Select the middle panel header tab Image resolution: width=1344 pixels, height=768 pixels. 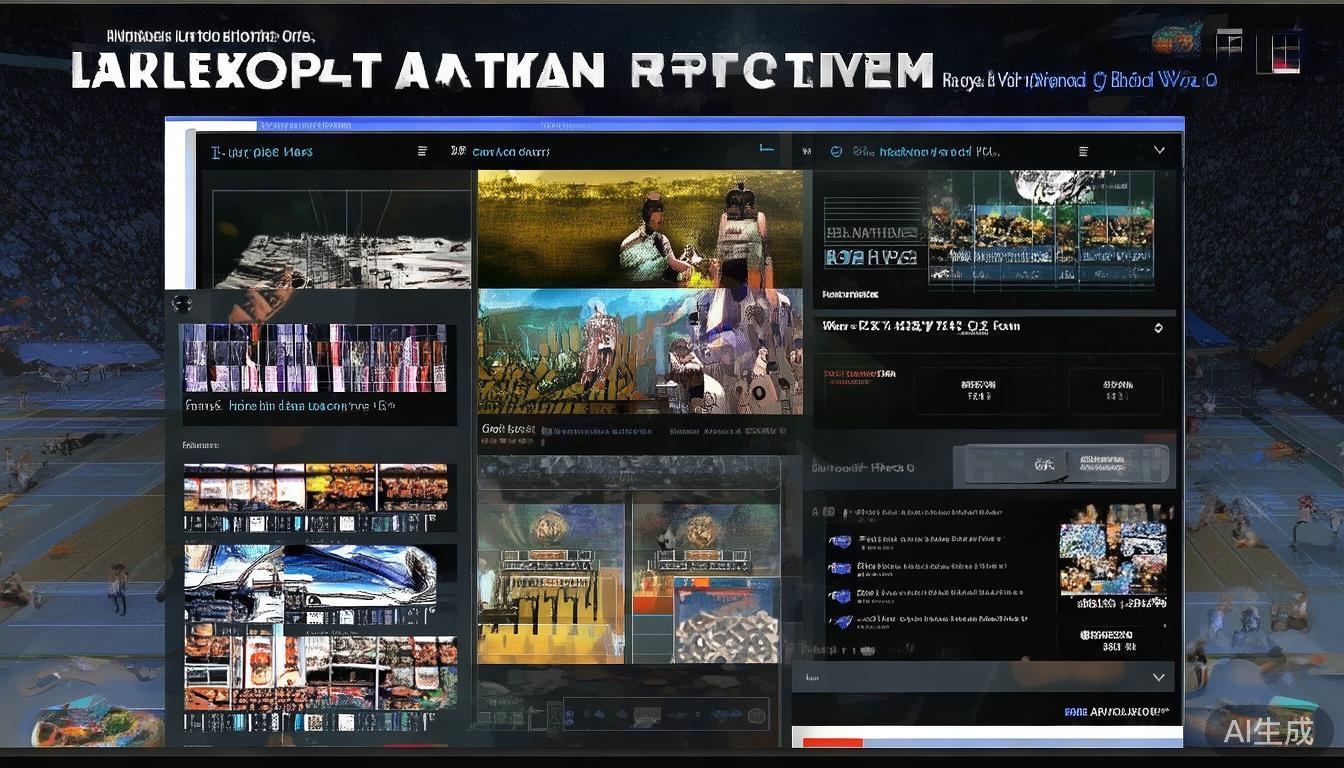[510, 152]
